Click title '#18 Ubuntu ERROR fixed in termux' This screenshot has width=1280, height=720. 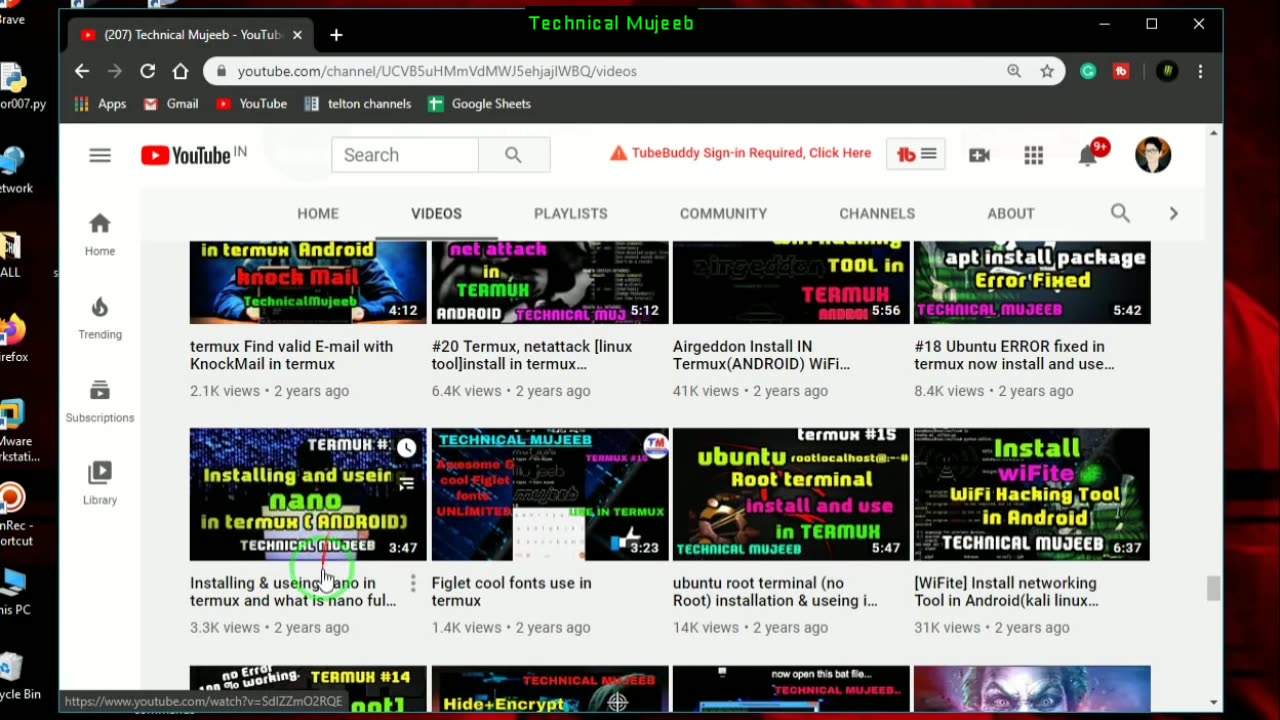tap(1014, 355)
